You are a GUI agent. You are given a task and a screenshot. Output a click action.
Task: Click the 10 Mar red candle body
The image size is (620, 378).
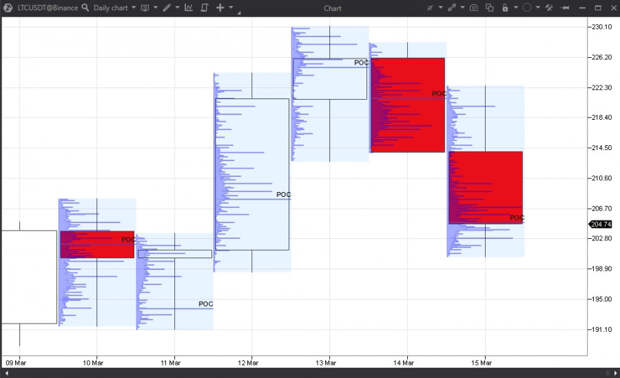97,244
